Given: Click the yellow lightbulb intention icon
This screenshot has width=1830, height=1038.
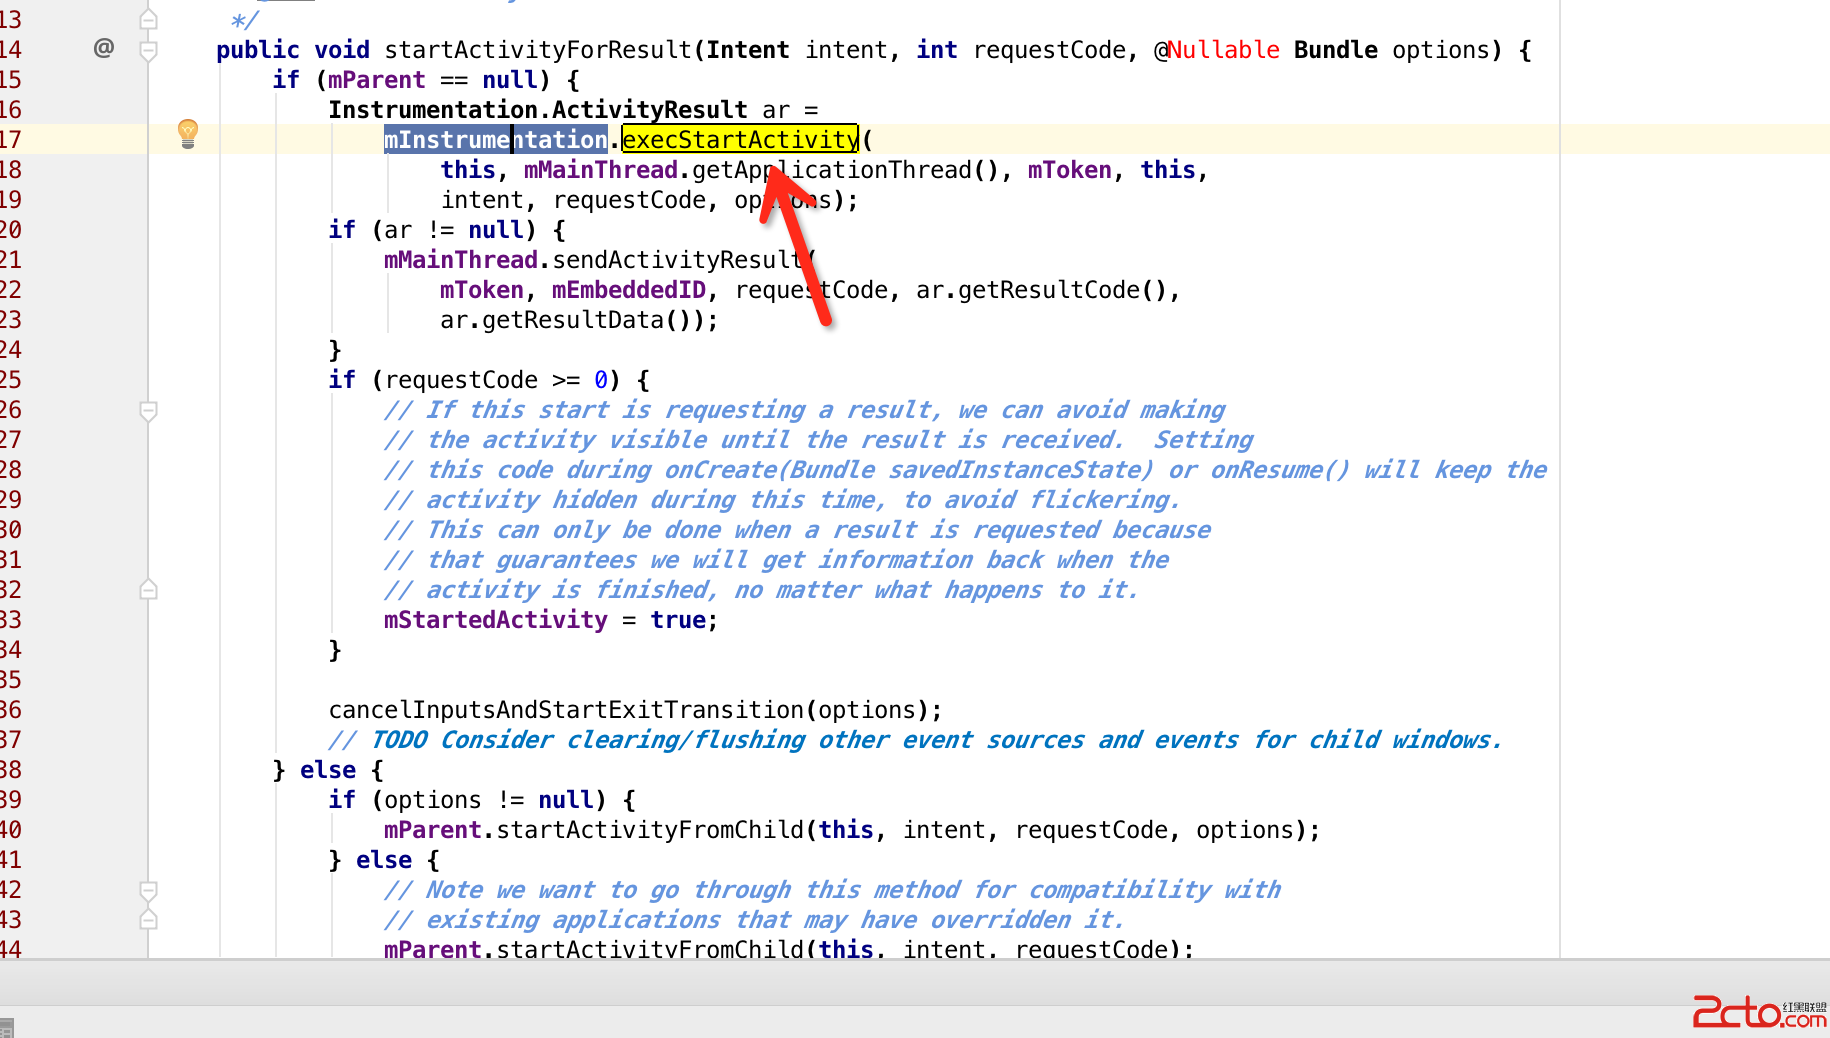Looking at the screenshot, I should (x=188, y=133).
